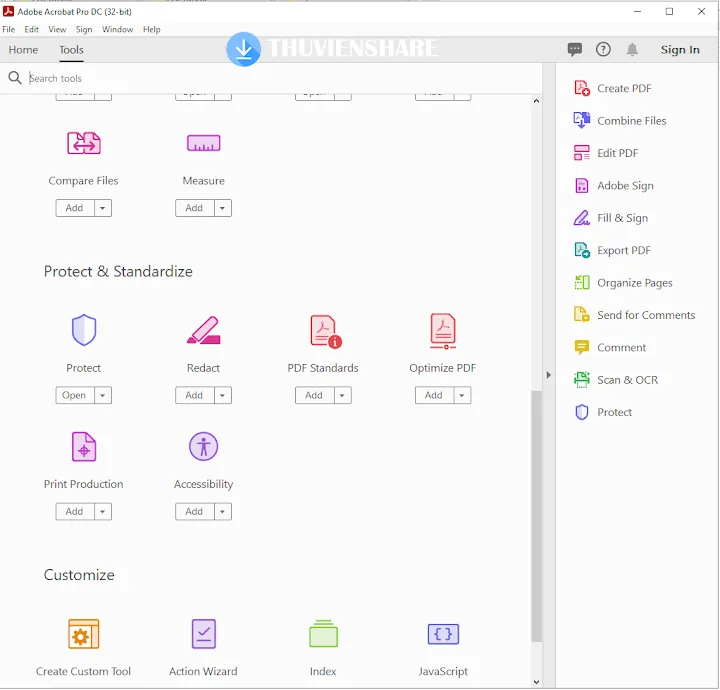
Task: Click the Sign In link
Action: coord(680,50)
